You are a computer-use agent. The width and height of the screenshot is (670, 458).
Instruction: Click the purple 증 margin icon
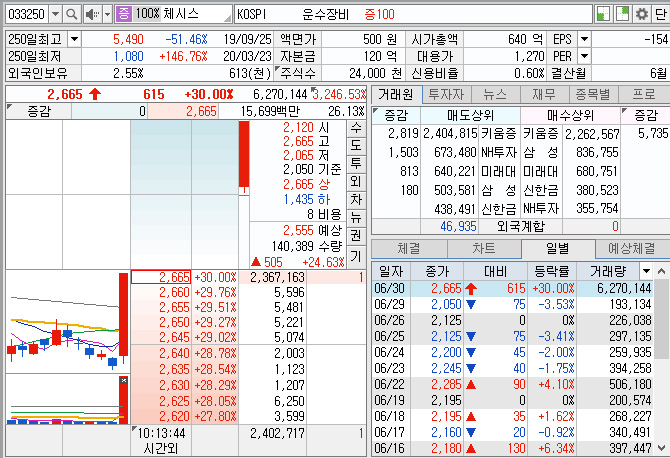pos(123,14)
